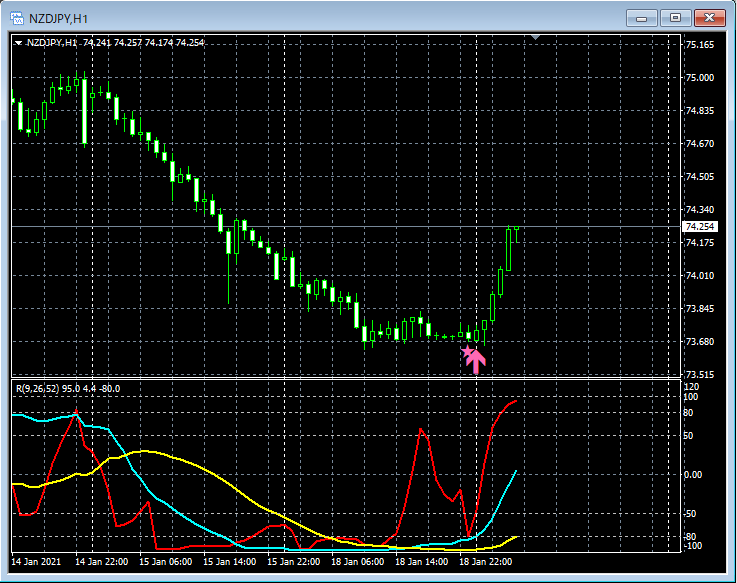Click the chart window icon in title bar

coord(18,17)
